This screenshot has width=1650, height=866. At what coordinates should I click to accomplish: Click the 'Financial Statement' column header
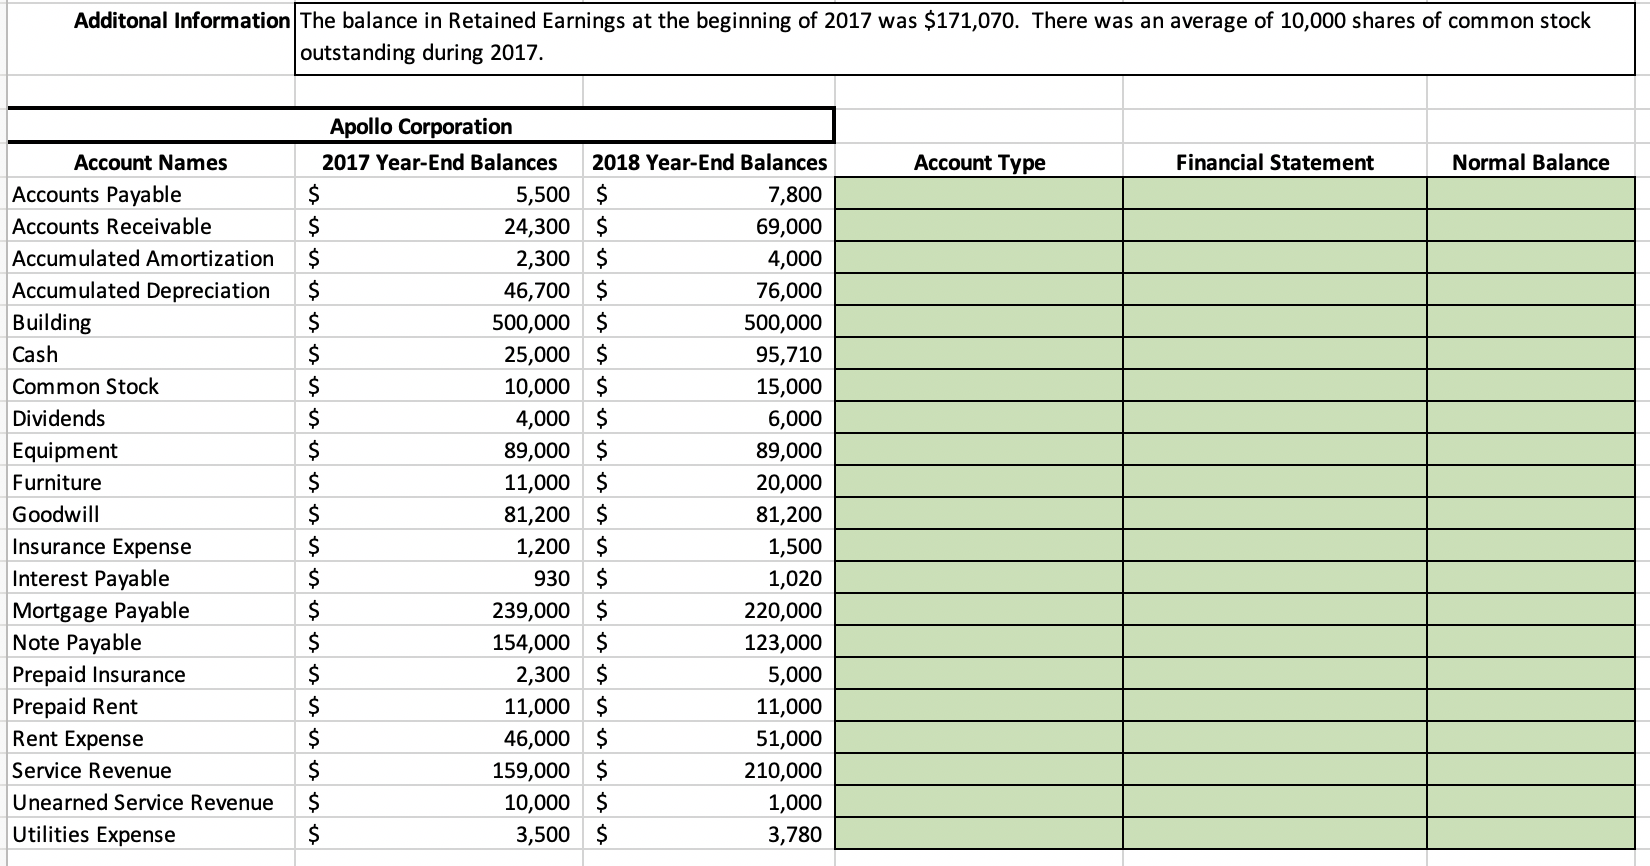(x=1275, y=162)
